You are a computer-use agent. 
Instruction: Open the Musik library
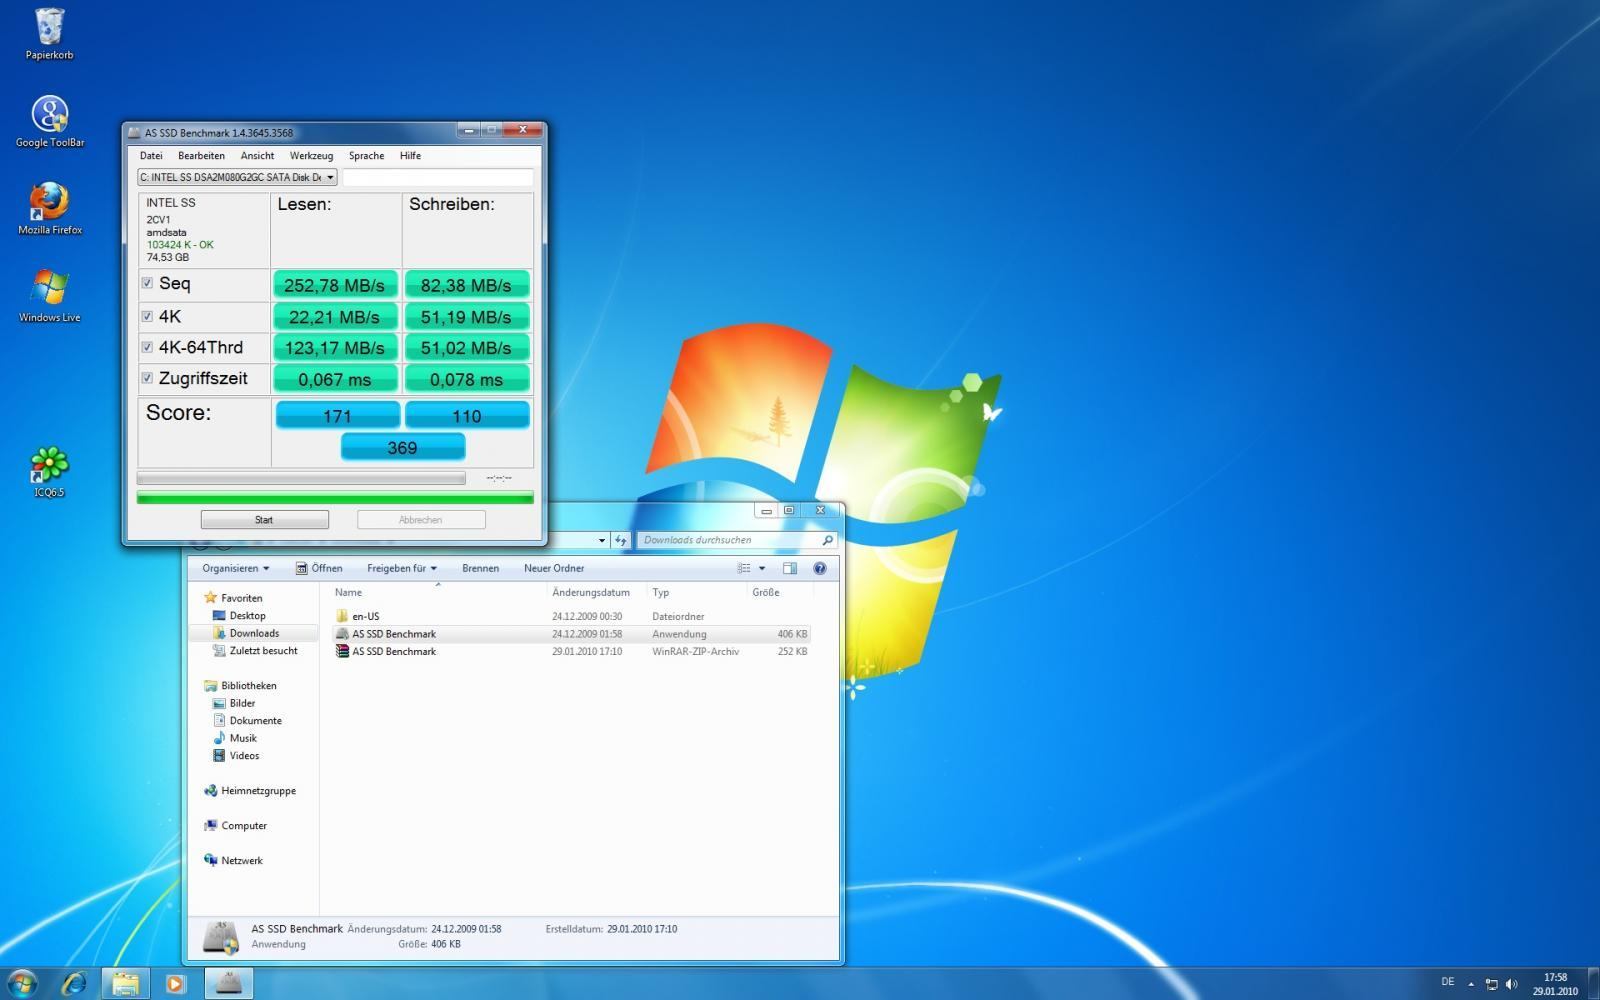tap(243, 738)
